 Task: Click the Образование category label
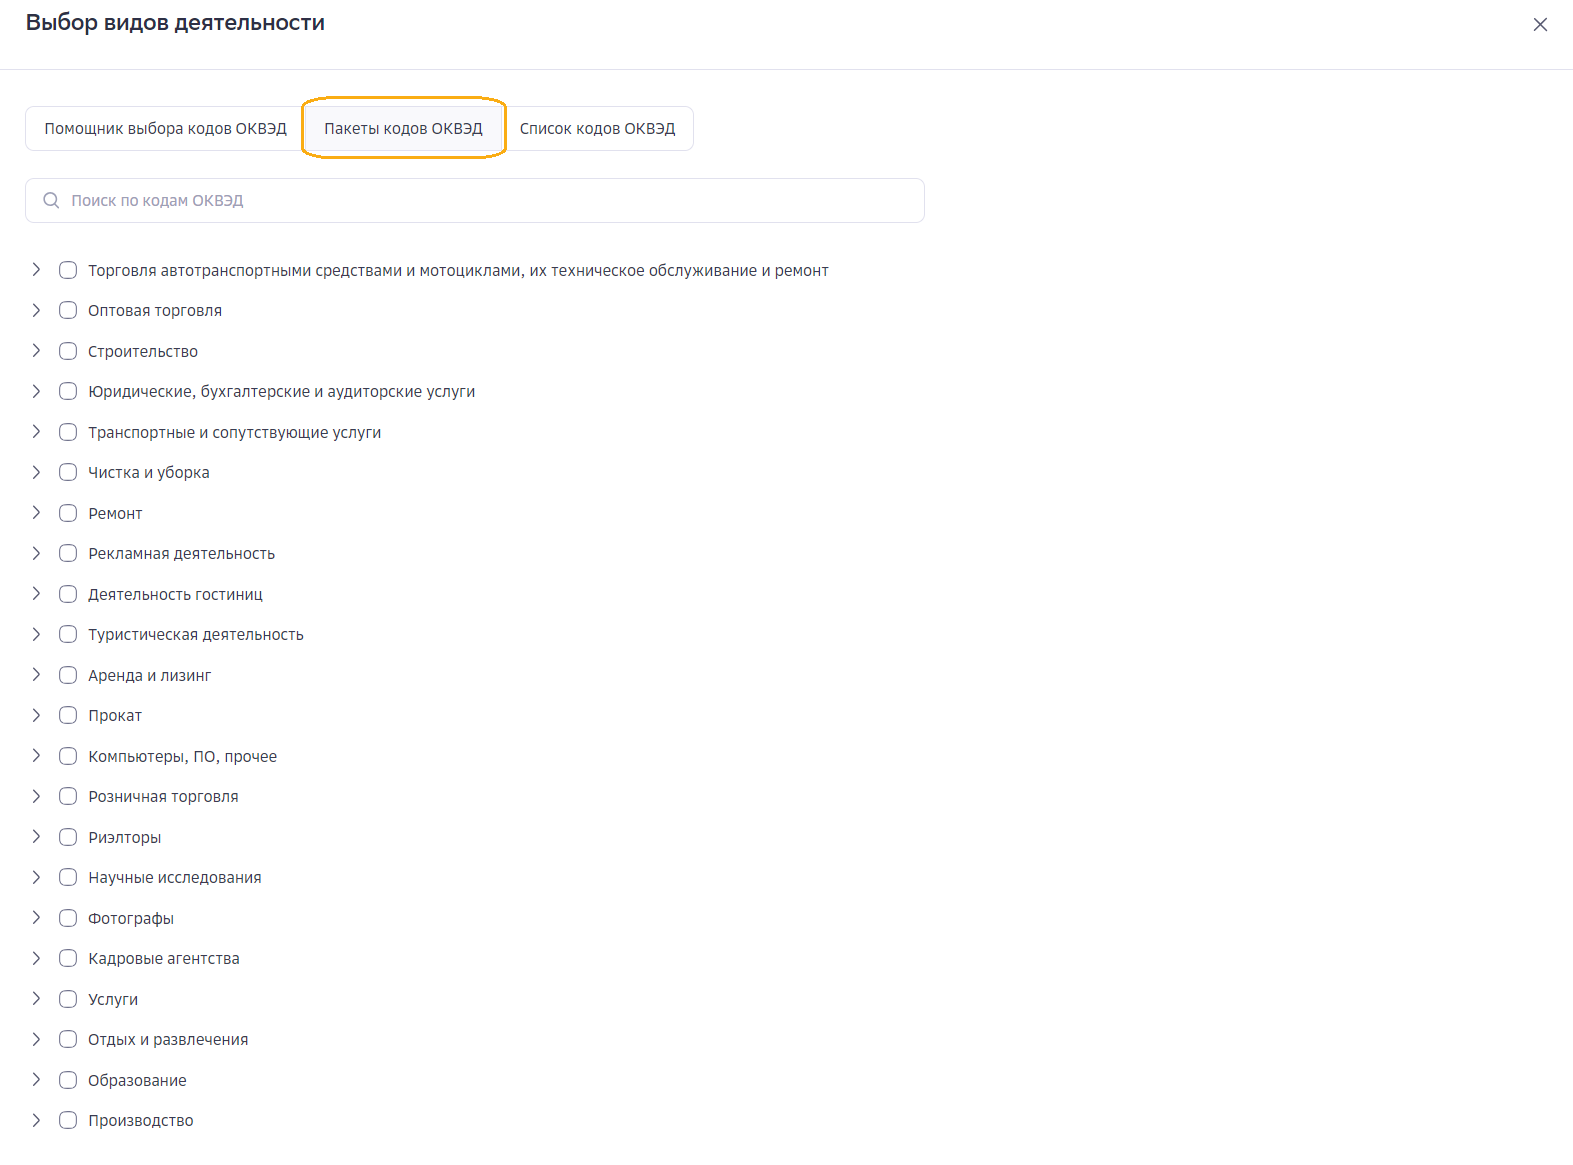[x=137, y=1081]
